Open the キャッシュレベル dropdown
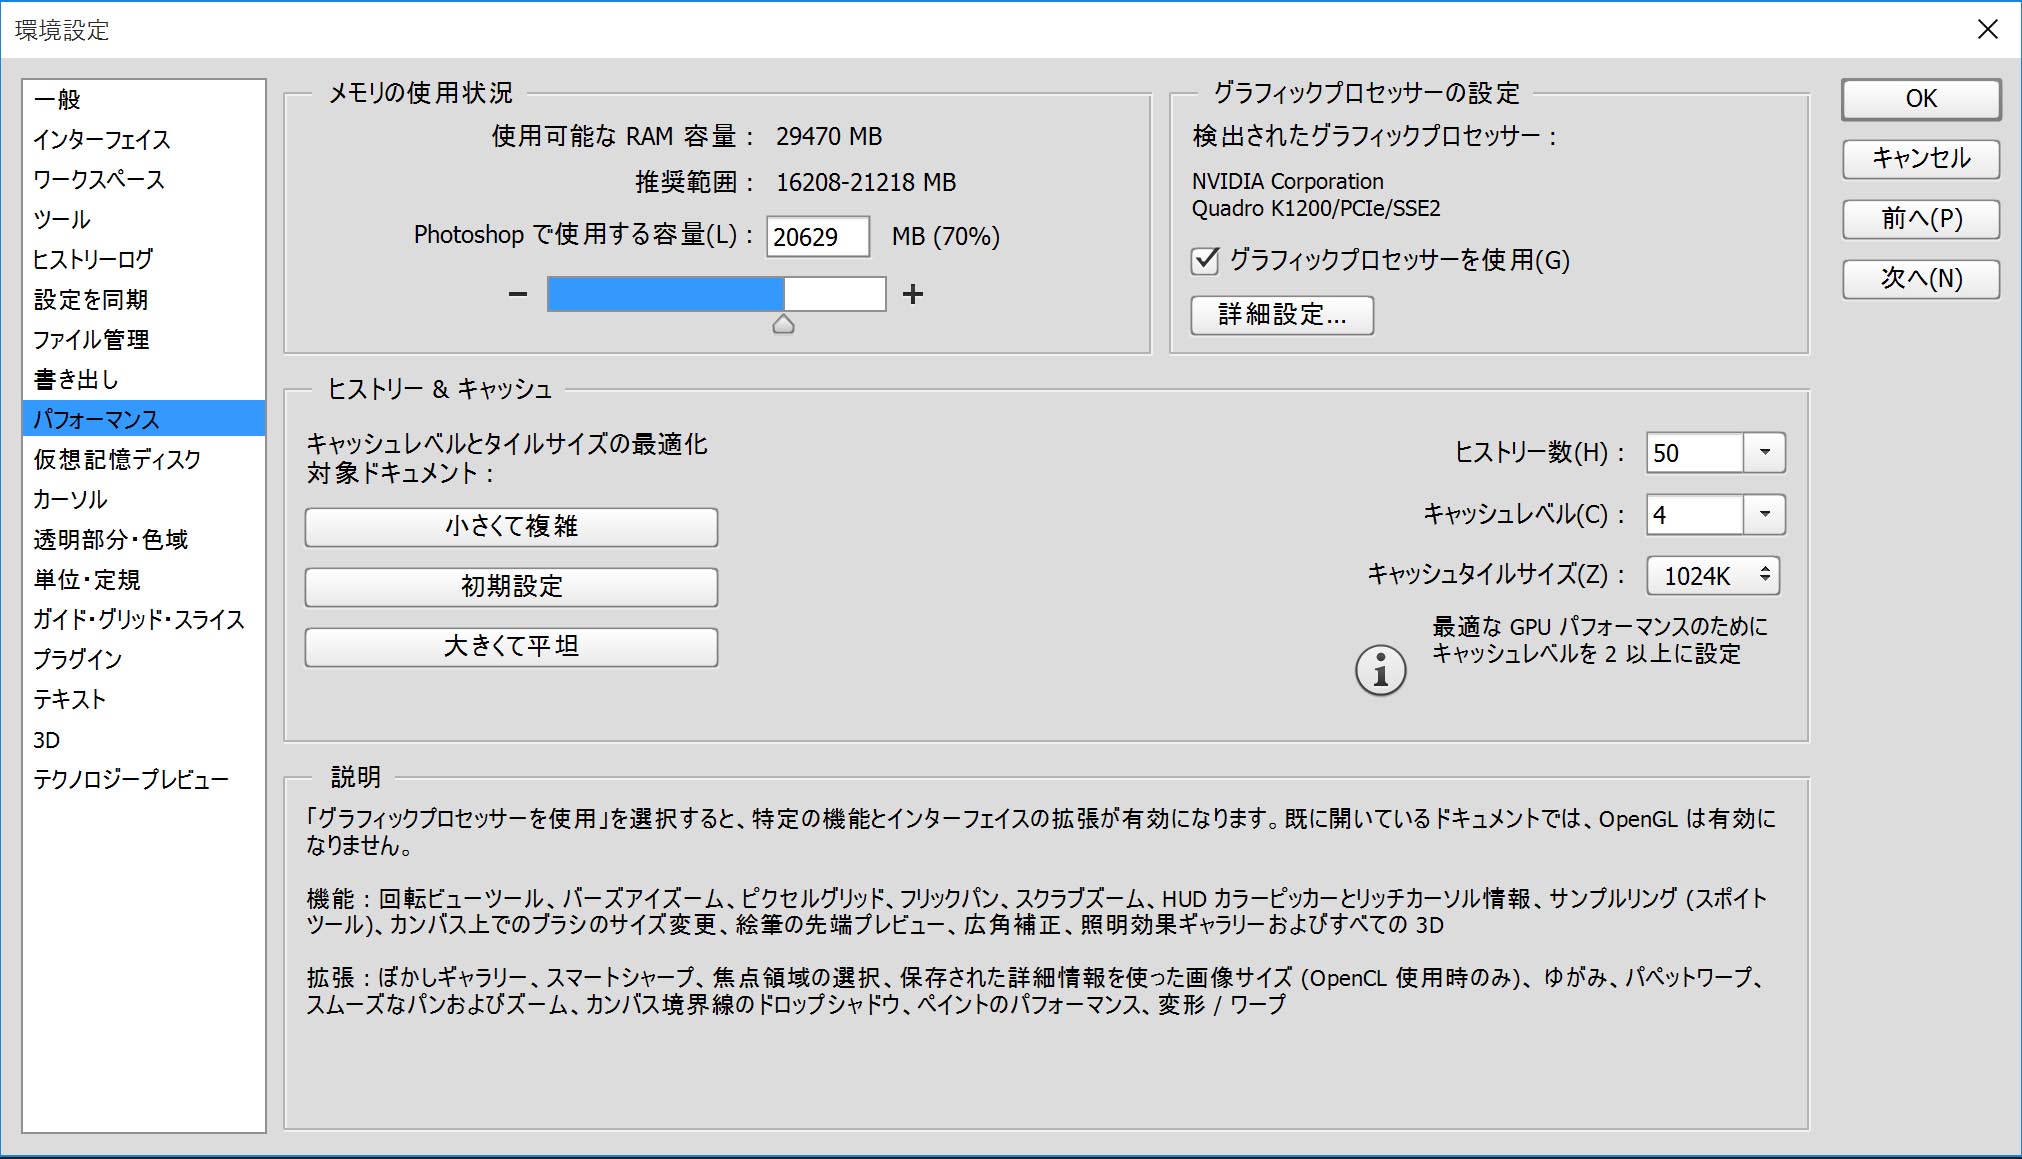This screenshot has width=2022, height=1159. 1763,515
